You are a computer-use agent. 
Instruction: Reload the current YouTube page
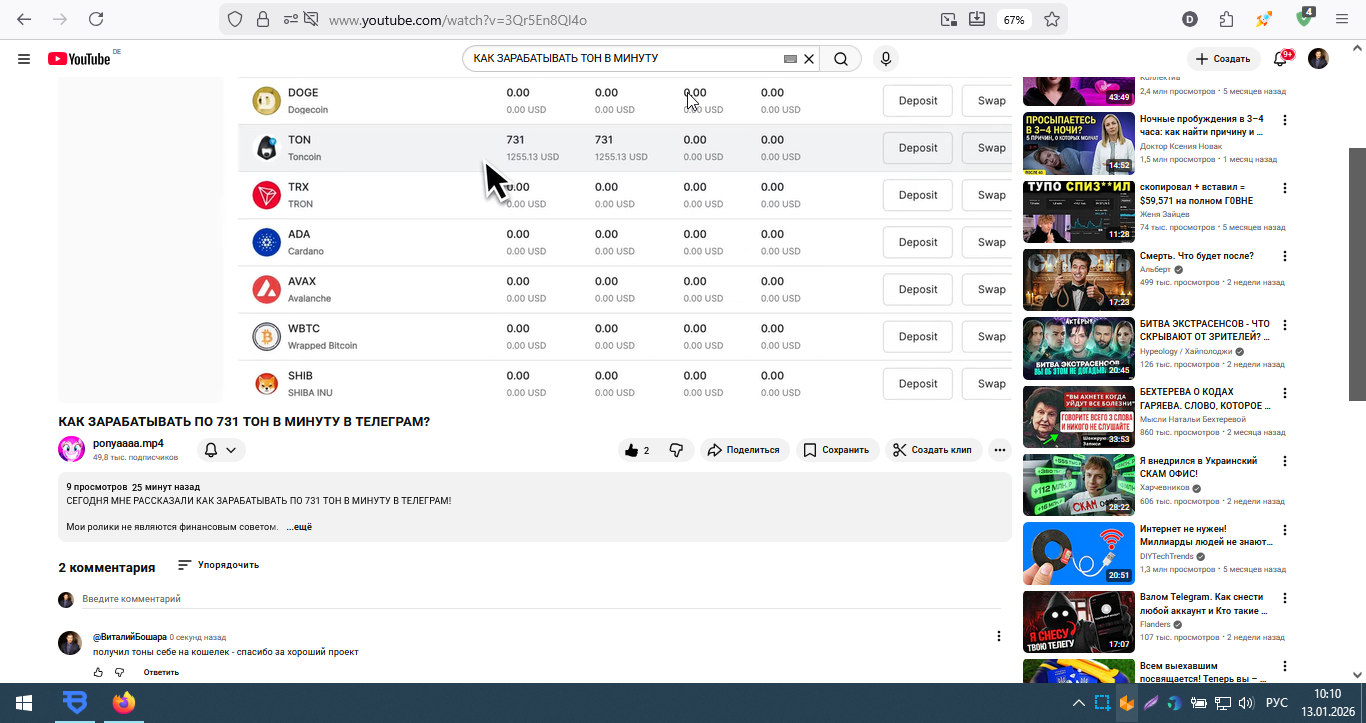(x=96, y=19)
